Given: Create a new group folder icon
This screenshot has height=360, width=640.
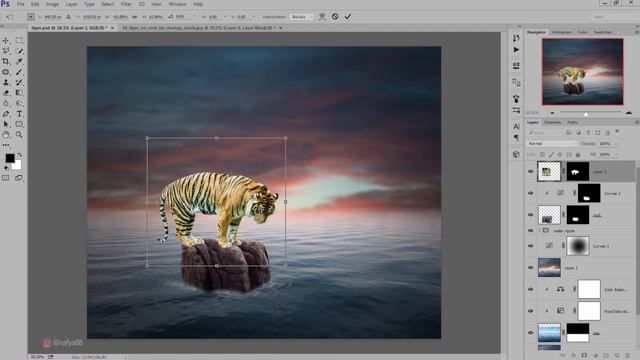Looking at the screenshot, I should [606, 356].
